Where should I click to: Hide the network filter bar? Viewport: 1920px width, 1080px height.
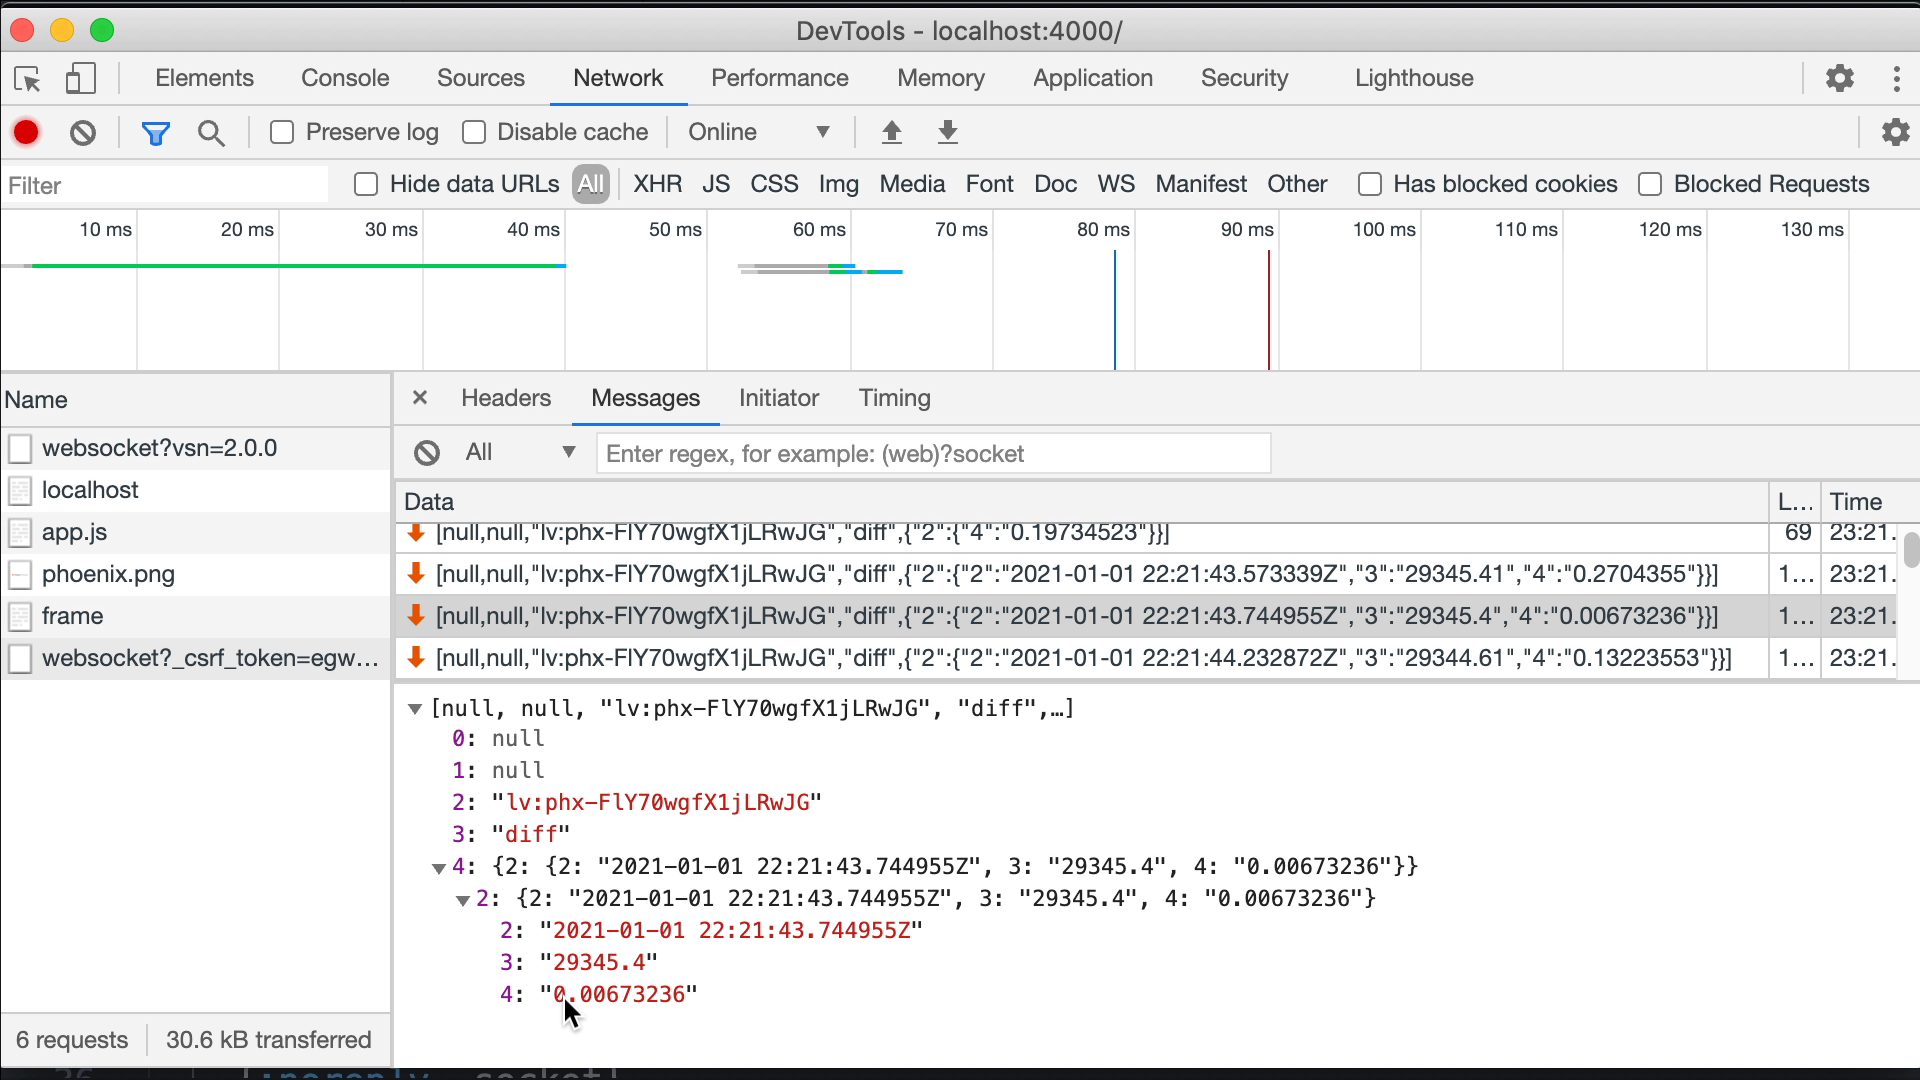pyautogui.click(x=156, y=132)
